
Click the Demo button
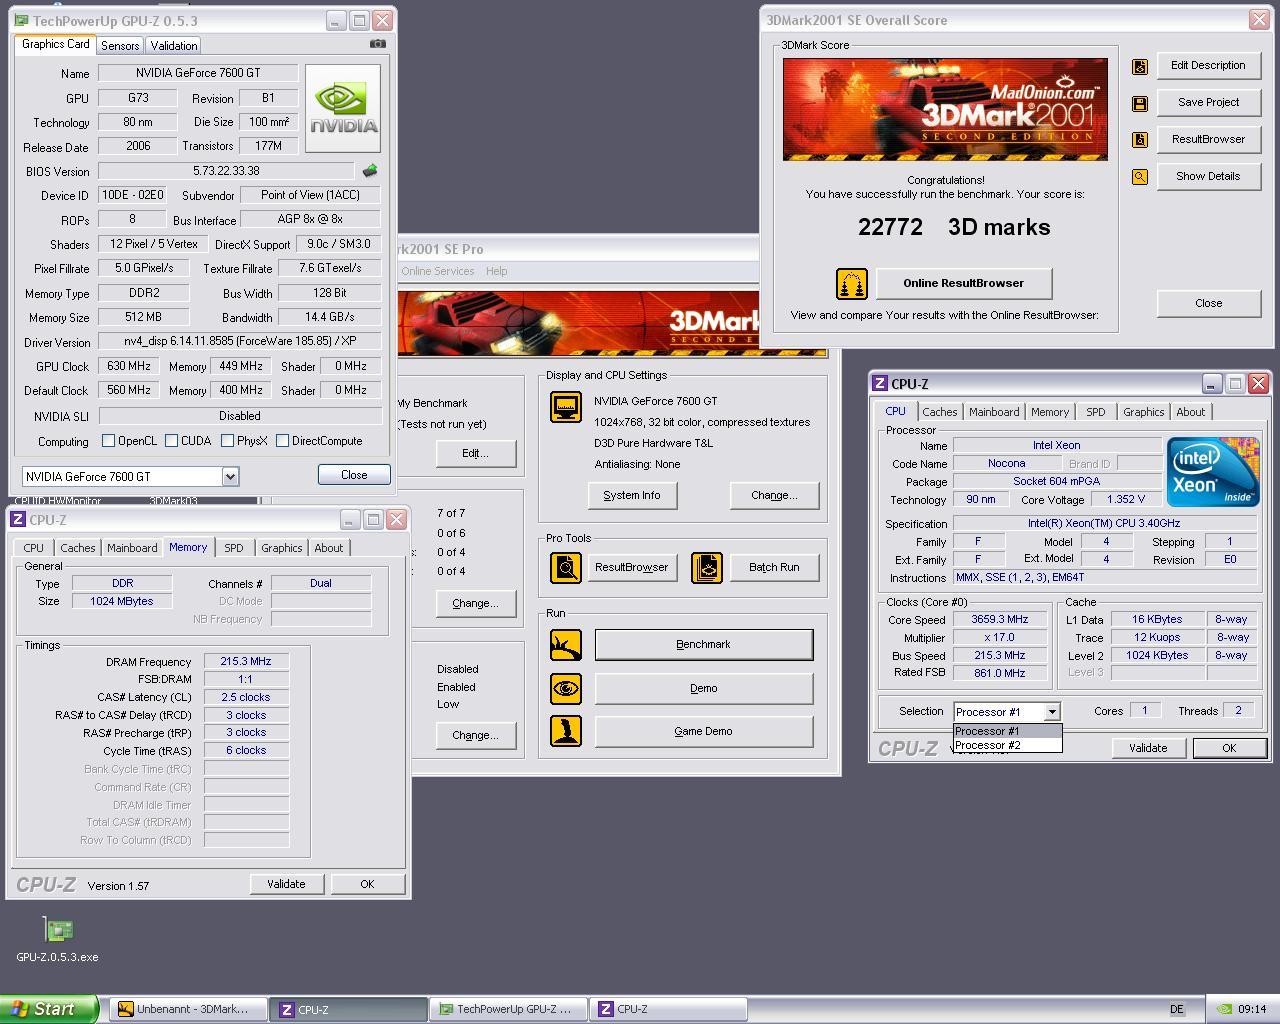704,688
